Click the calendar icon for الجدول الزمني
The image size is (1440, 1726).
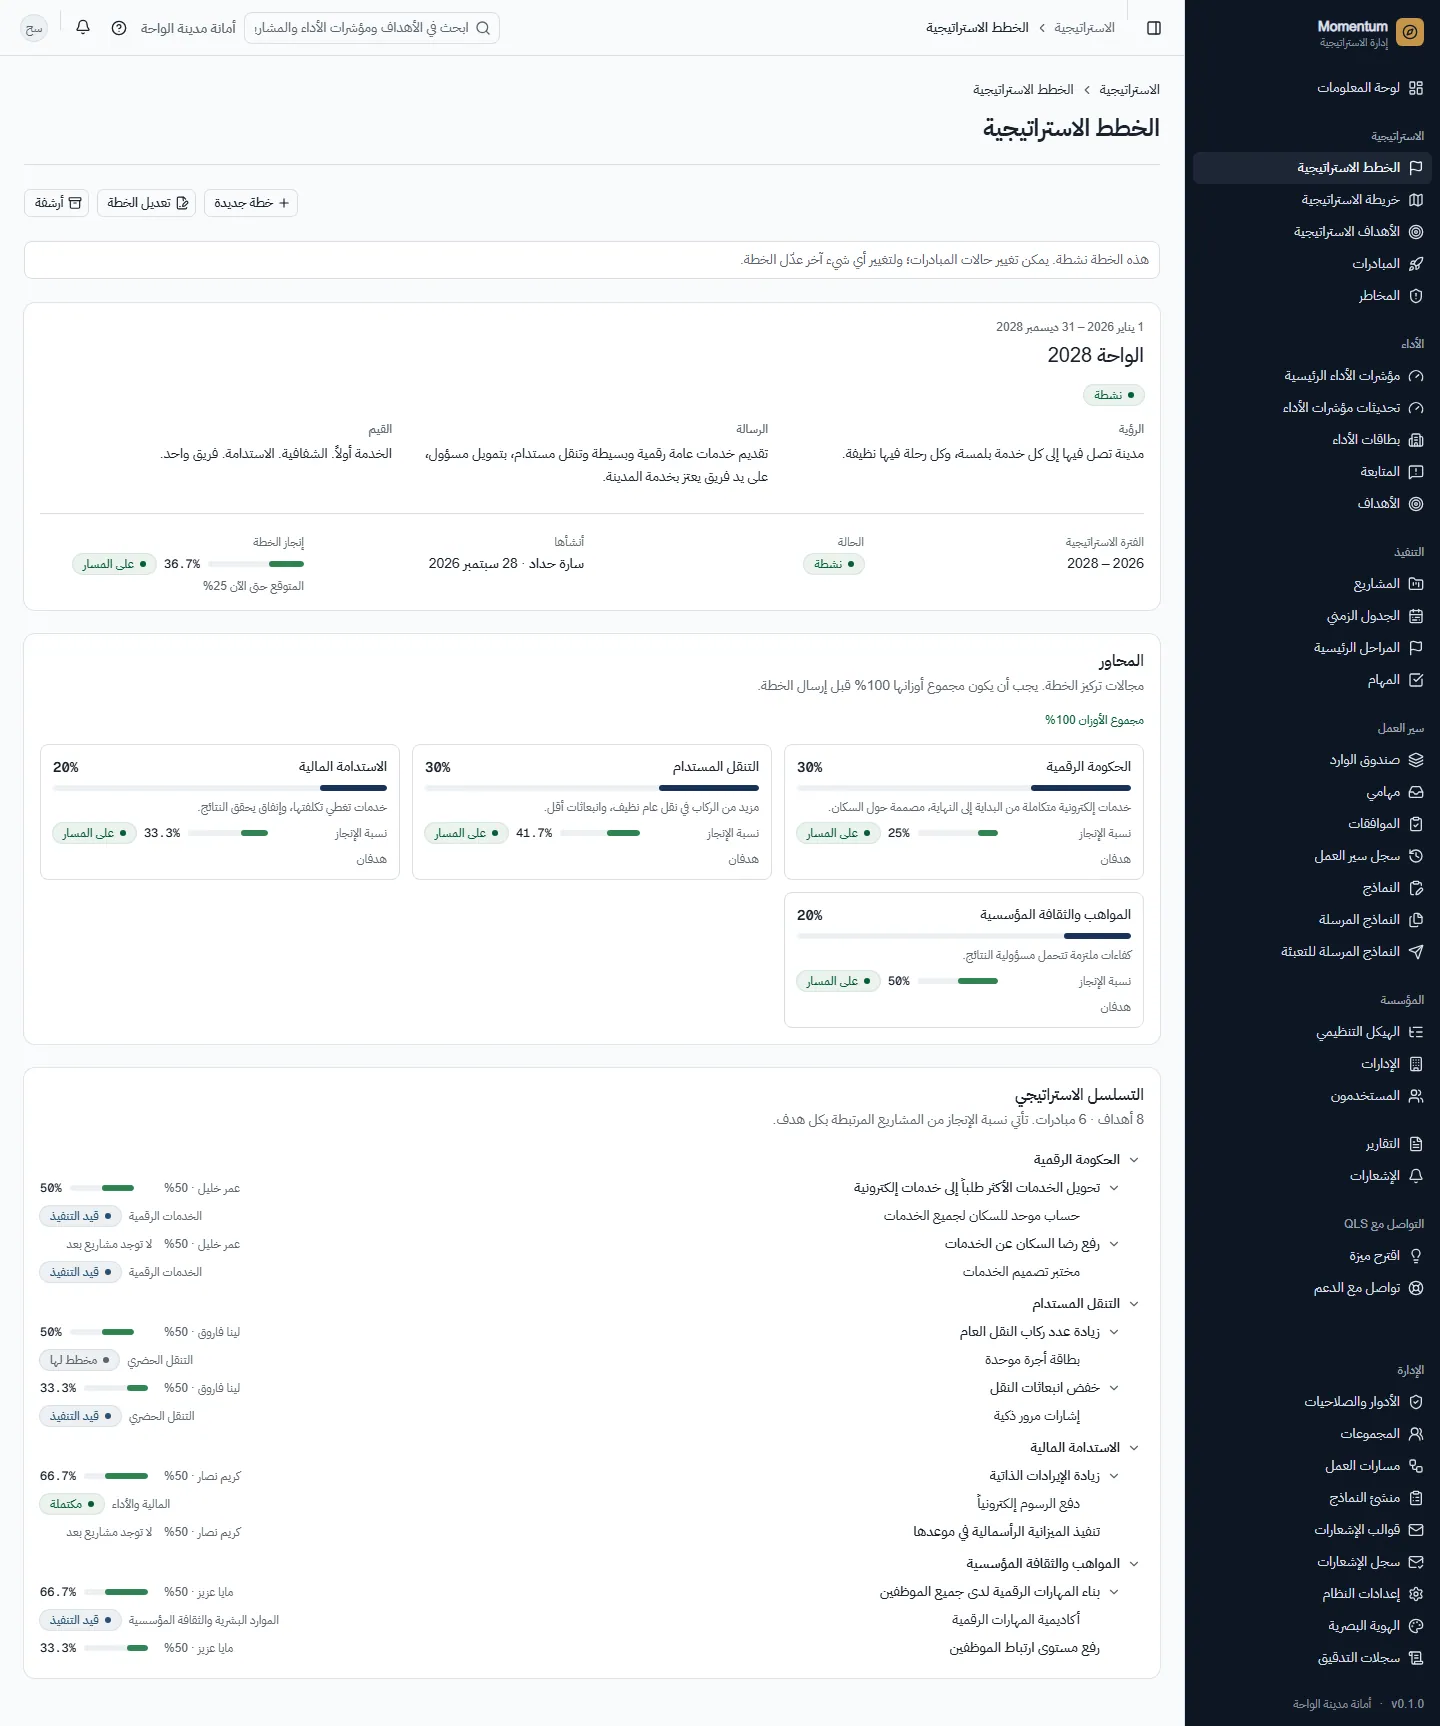click(1416, 616)
